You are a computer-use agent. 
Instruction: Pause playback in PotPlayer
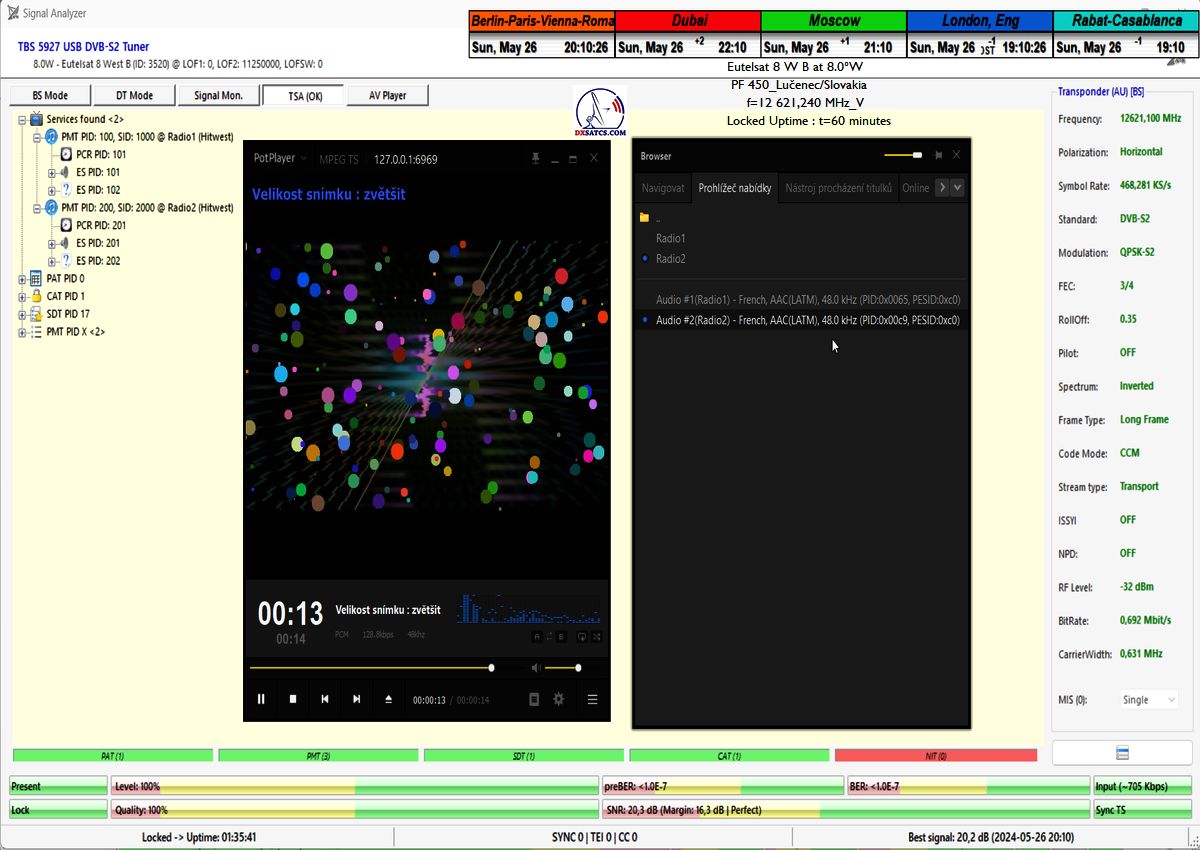[x=261, y=699]
